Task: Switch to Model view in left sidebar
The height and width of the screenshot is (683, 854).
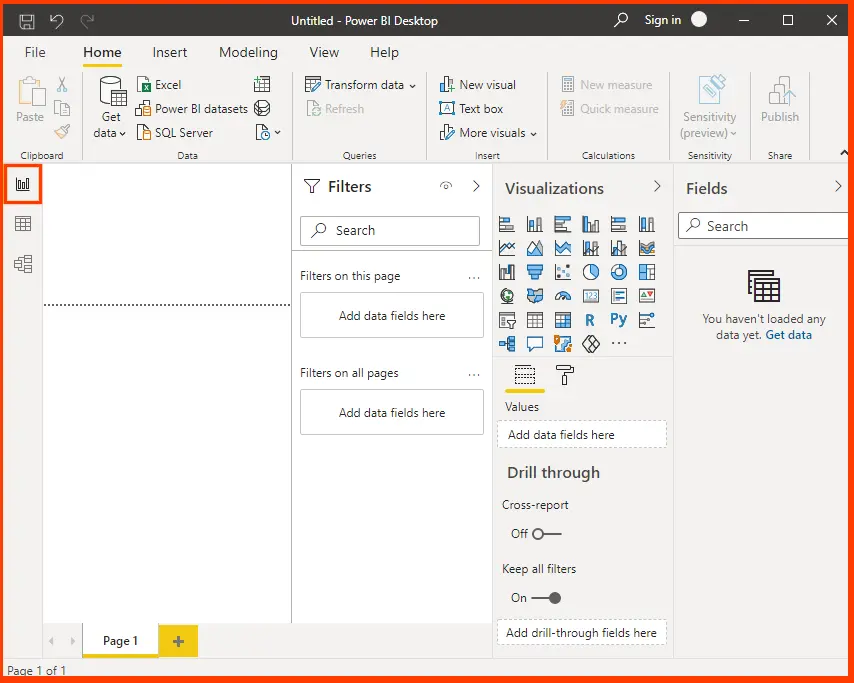Action: click(23, 264)
